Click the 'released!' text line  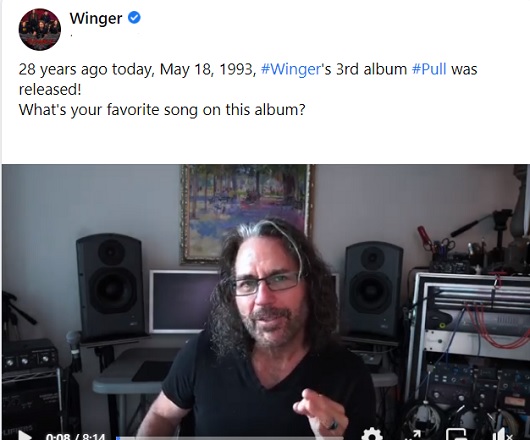(x=50, y=90)
